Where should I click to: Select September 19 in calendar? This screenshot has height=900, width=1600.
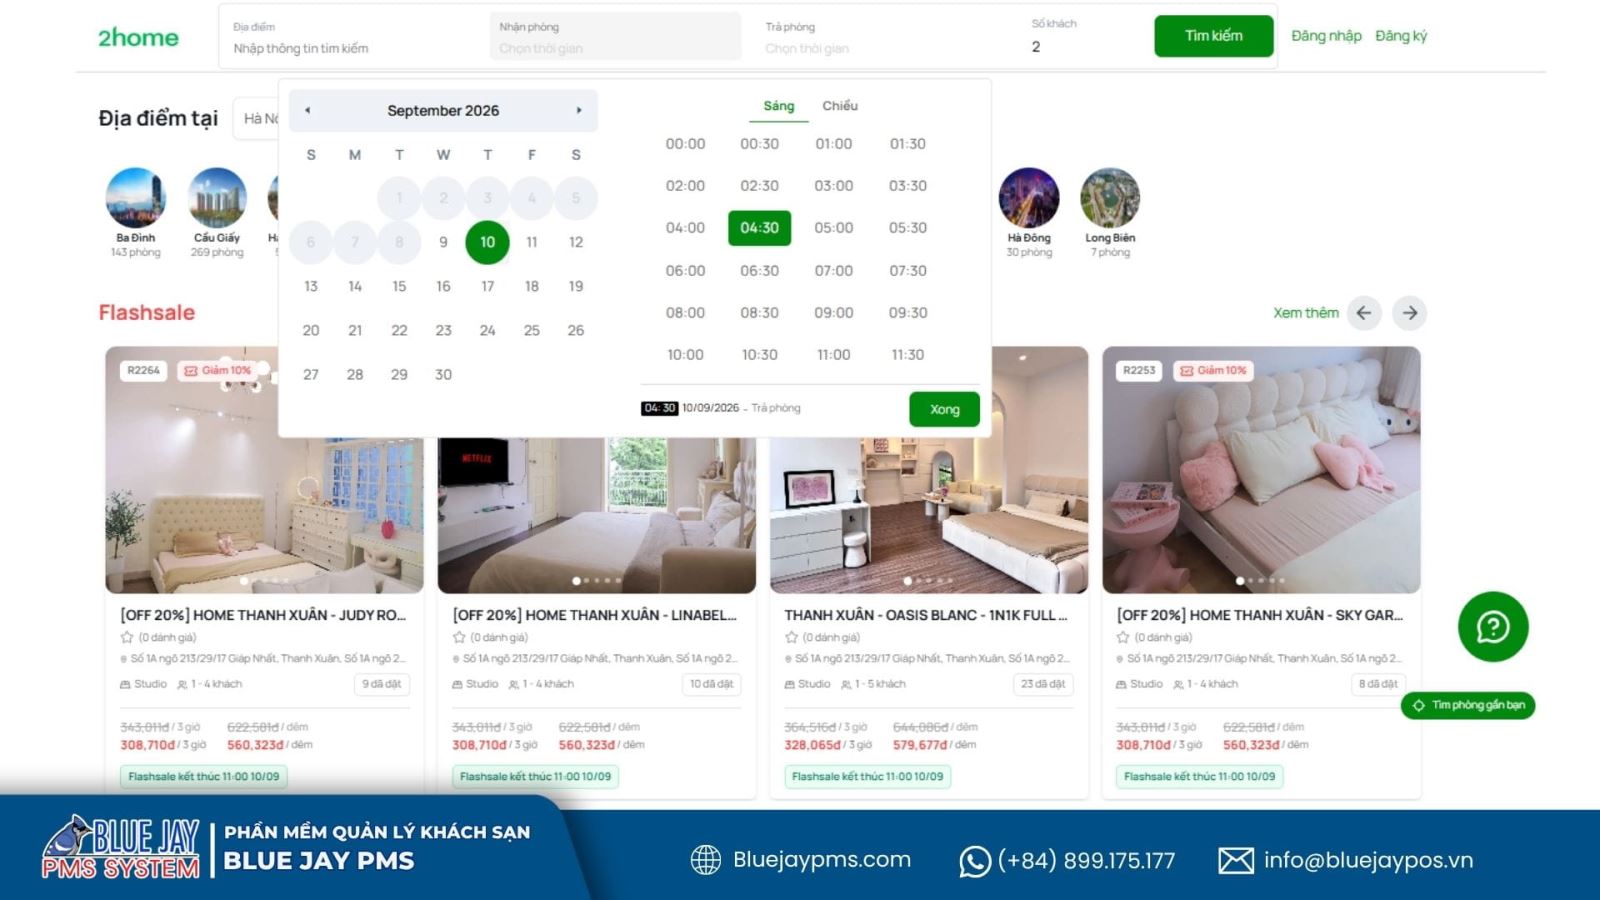pos(576,286)
